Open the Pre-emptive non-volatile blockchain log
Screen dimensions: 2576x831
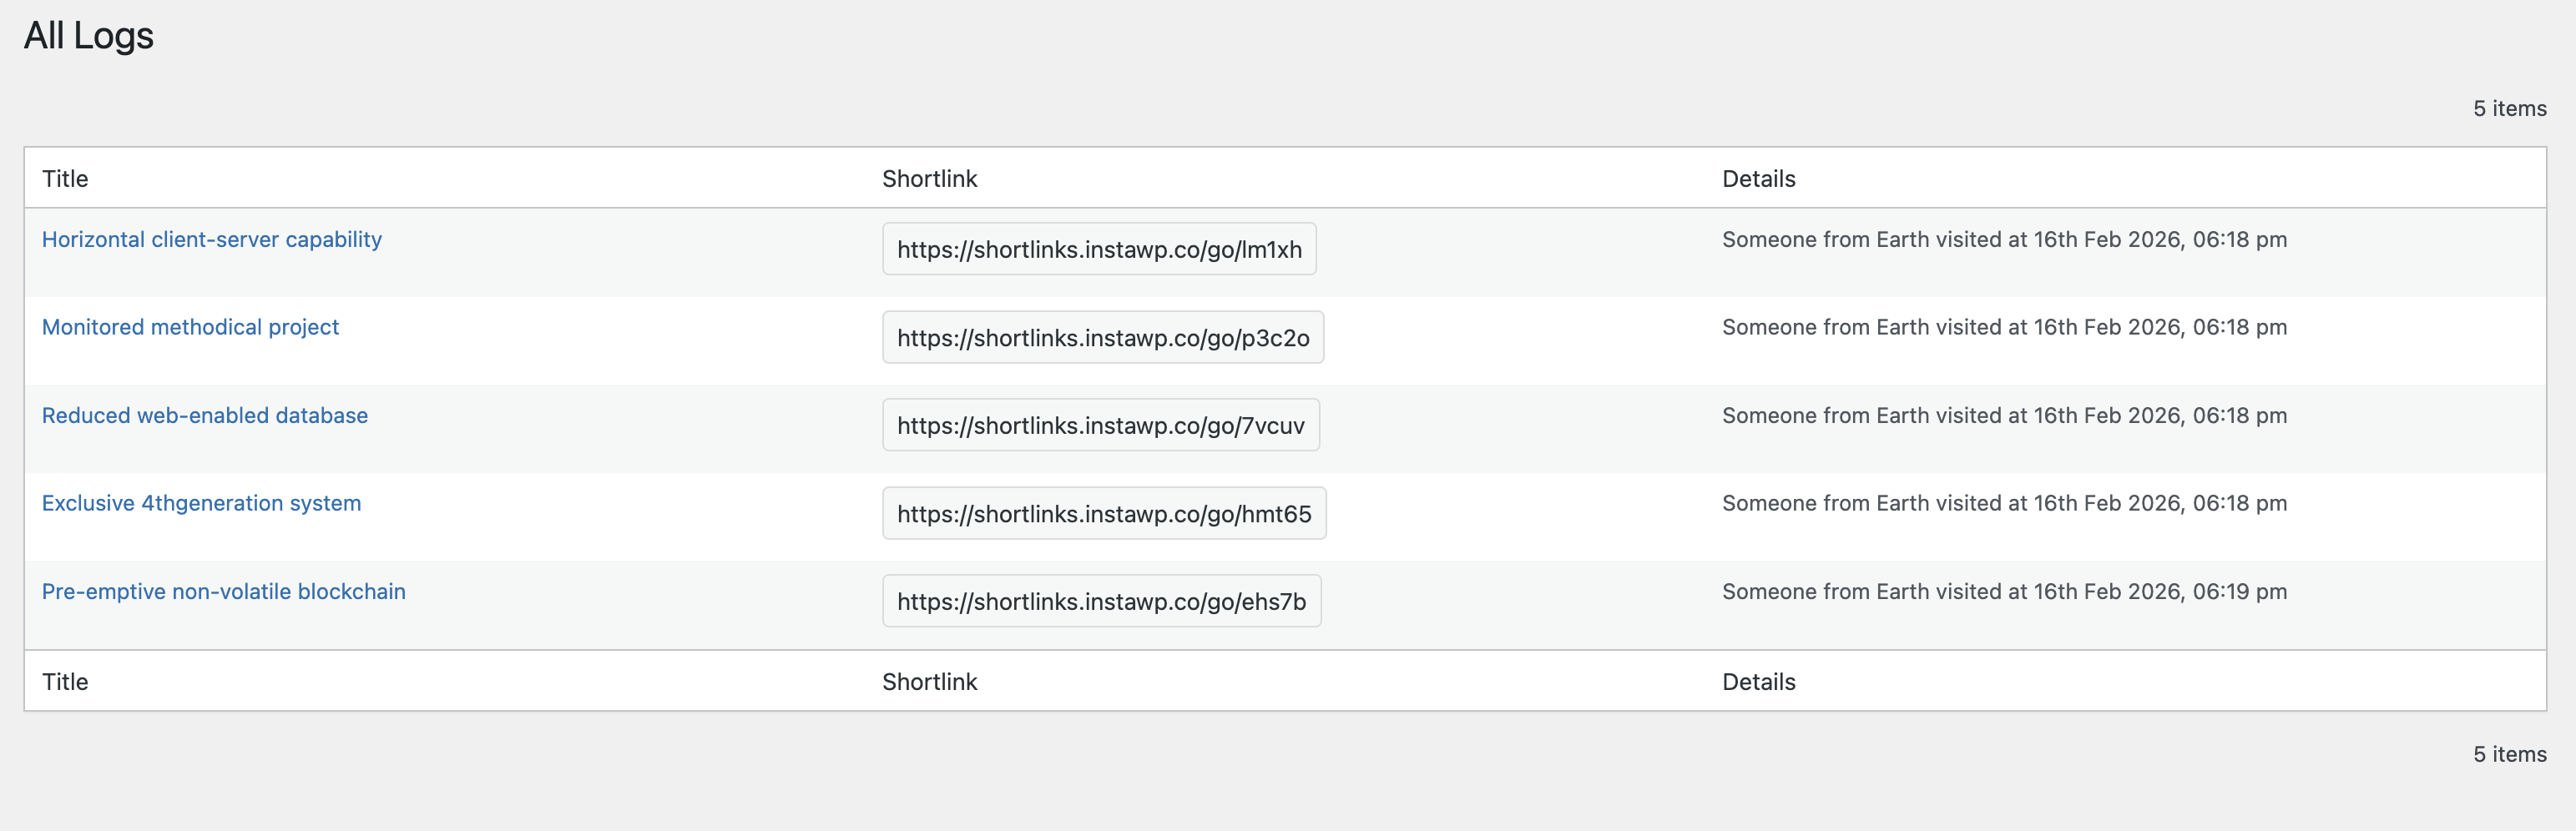tap(223, 591)
